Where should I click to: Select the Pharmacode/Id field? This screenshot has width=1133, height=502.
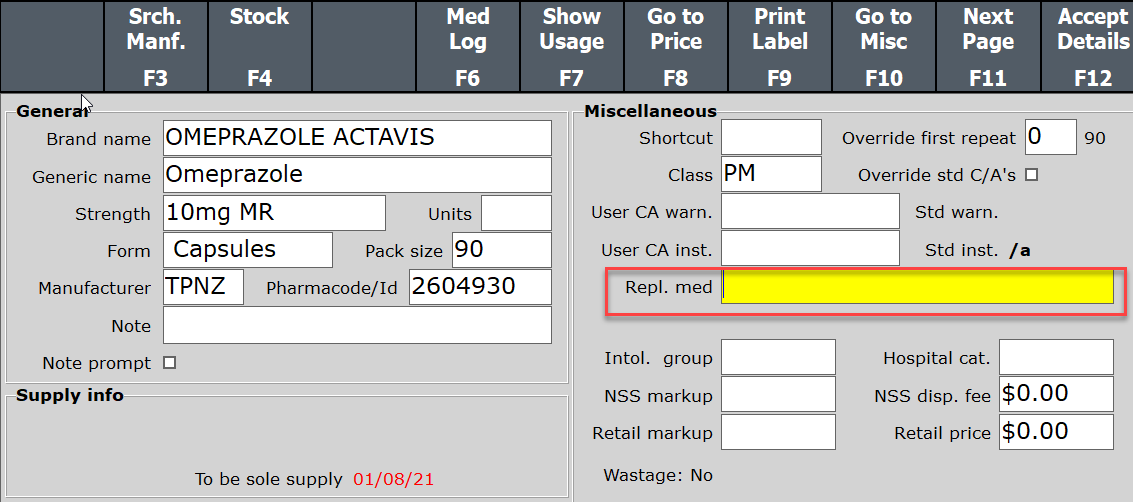click(x=479, y=288)
